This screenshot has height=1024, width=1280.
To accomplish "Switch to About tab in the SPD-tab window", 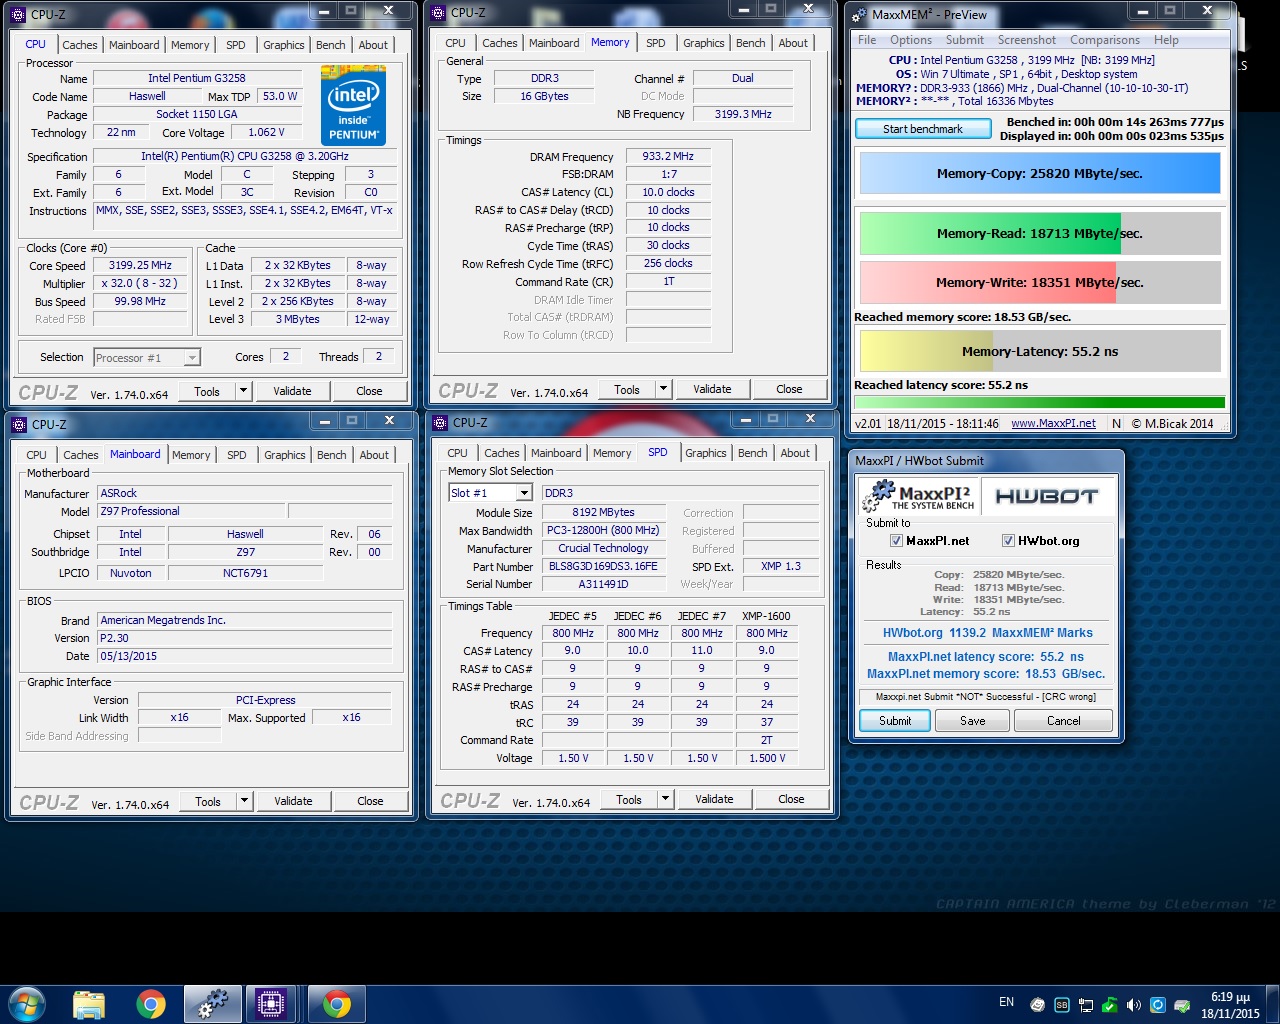I will coord(795,453).
